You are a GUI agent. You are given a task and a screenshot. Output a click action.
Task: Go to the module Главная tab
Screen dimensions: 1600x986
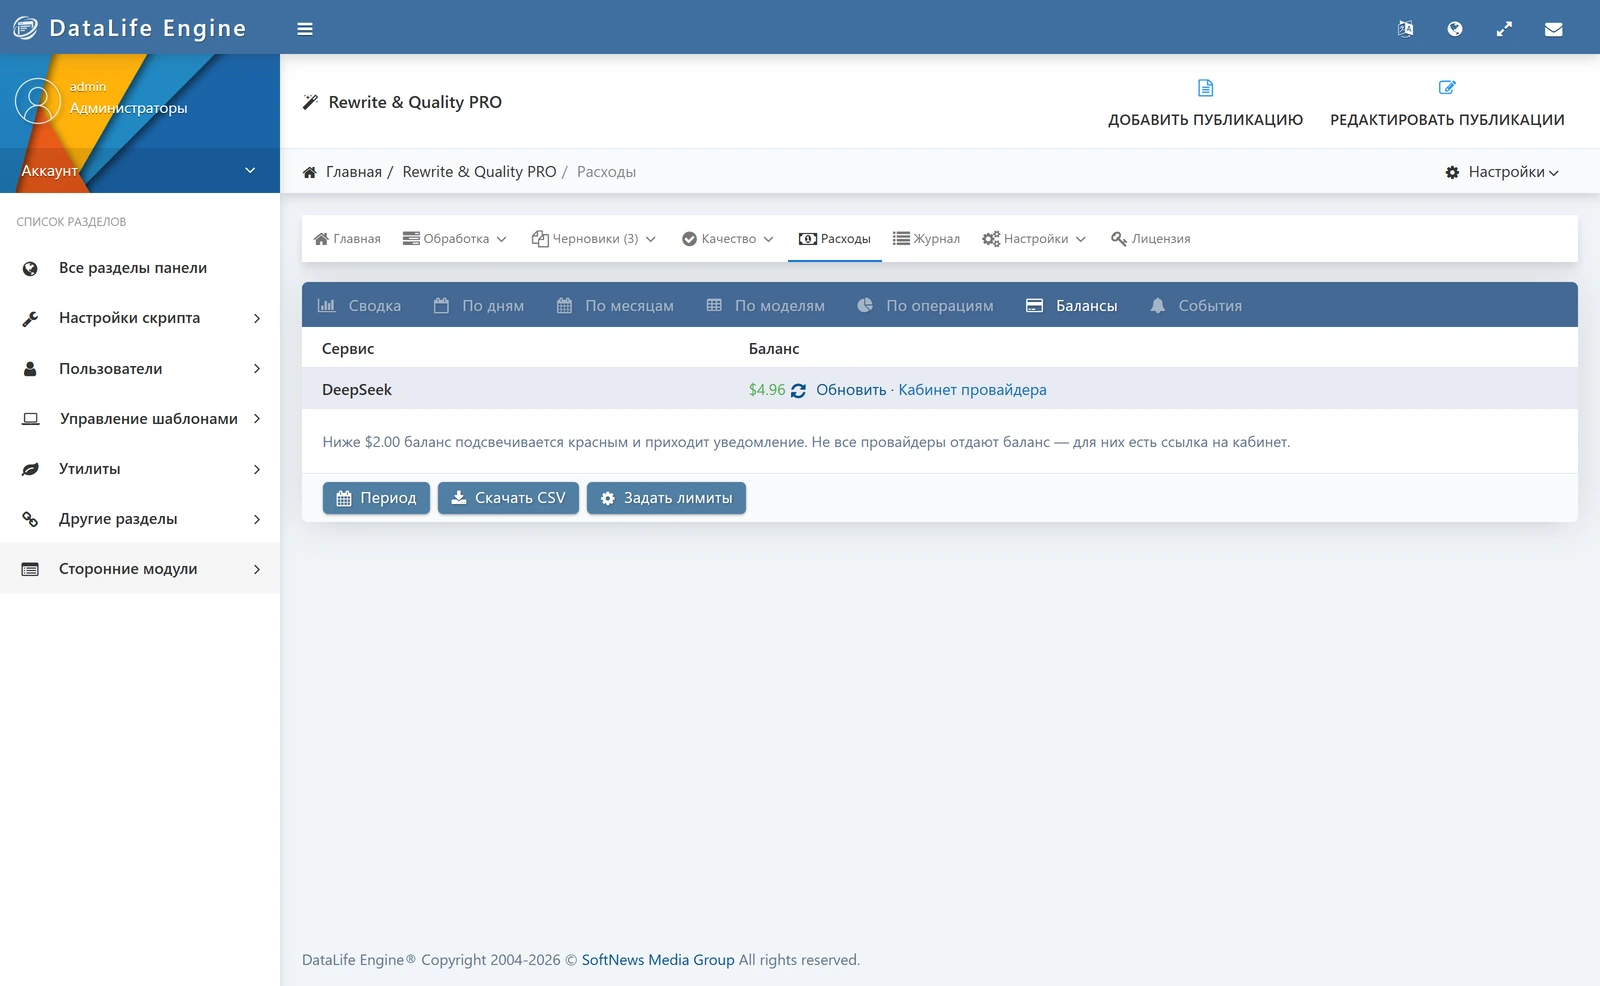(x=347, y=239)
